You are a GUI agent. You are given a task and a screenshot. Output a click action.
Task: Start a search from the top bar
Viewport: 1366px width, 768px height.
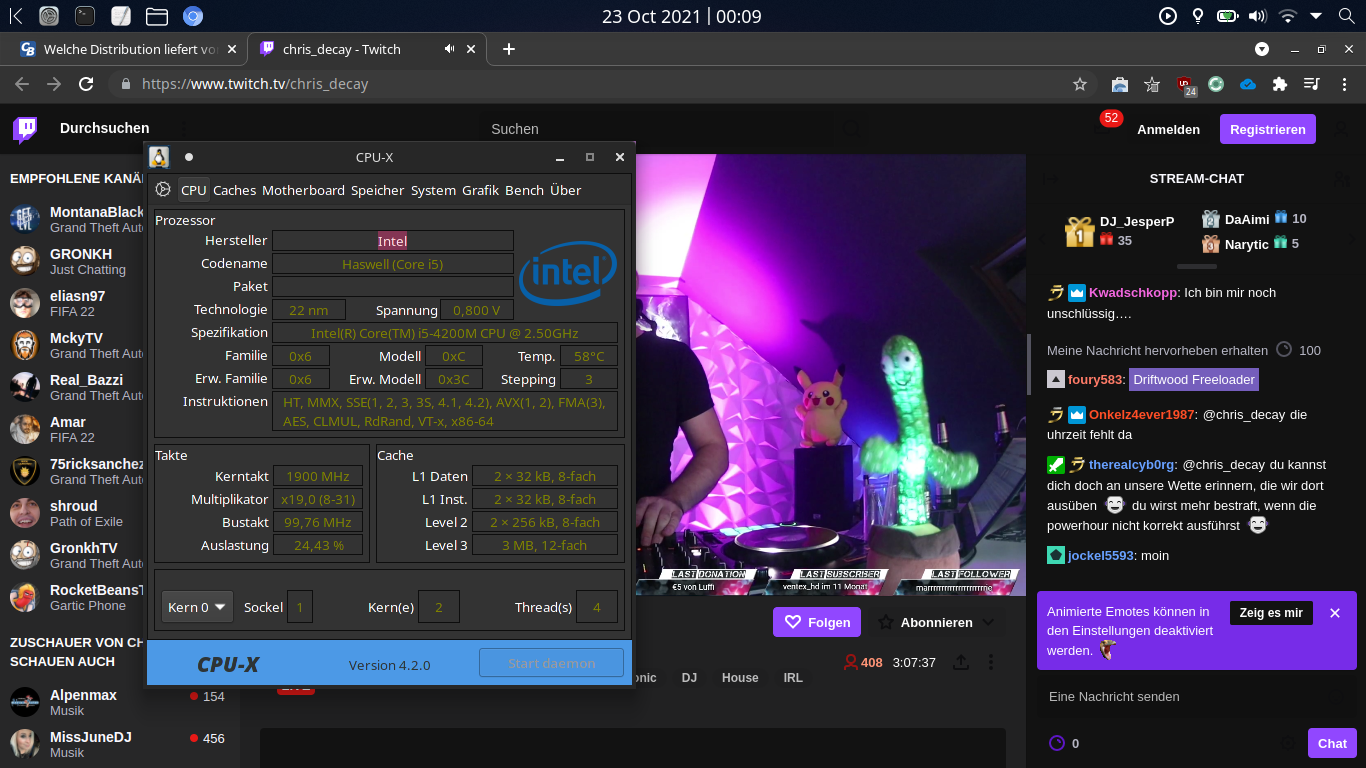(x=1346, y=16)
